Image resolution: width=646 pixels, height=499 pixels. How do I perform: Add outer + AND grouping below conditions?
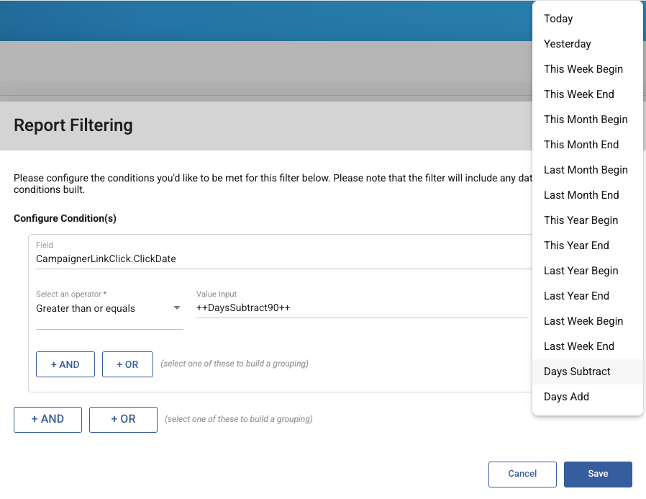point(48,419)
